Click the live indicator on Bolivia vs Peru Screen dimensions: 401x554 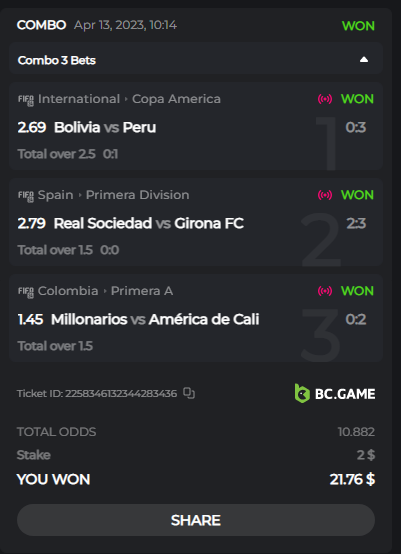coord(325,99)
